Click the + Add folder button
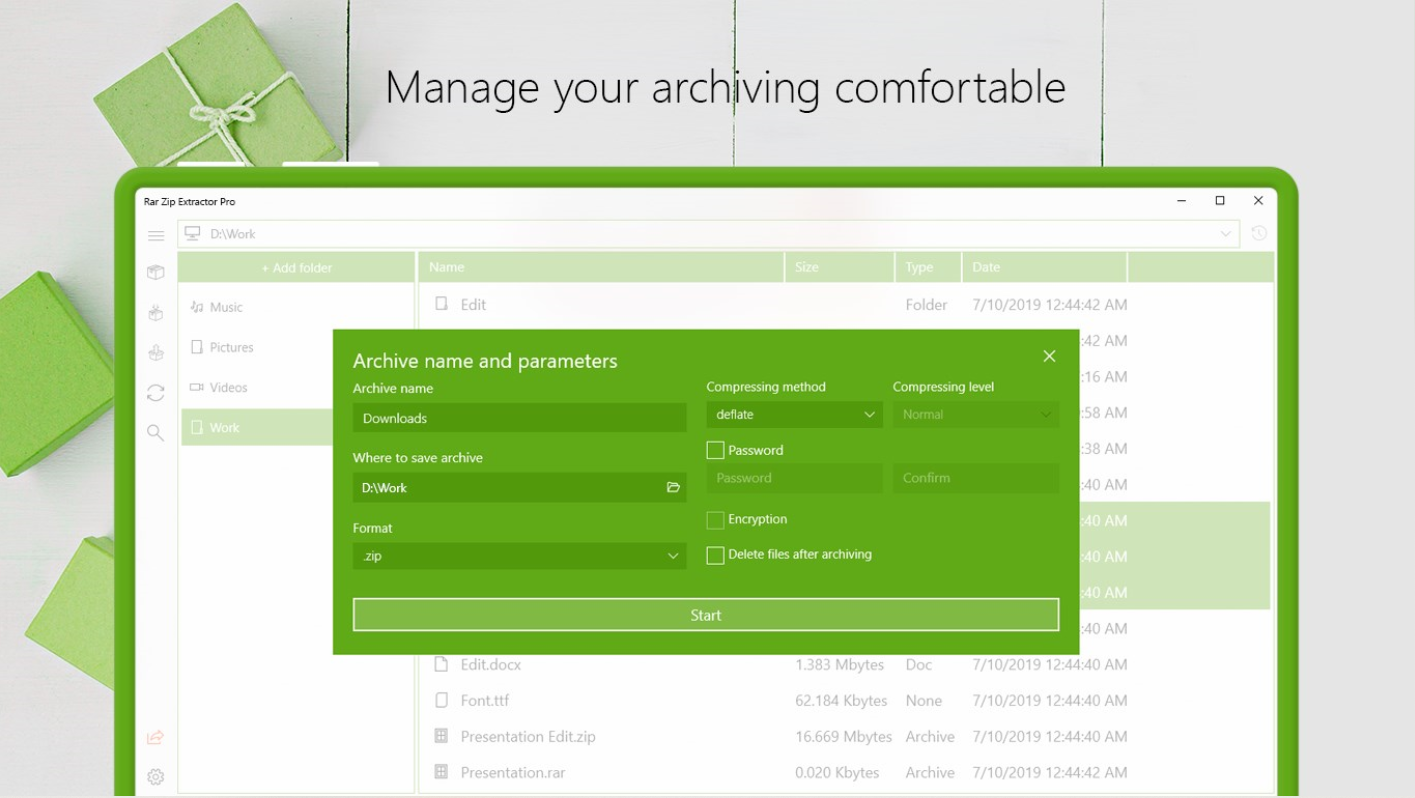 (x=297, y=268)
